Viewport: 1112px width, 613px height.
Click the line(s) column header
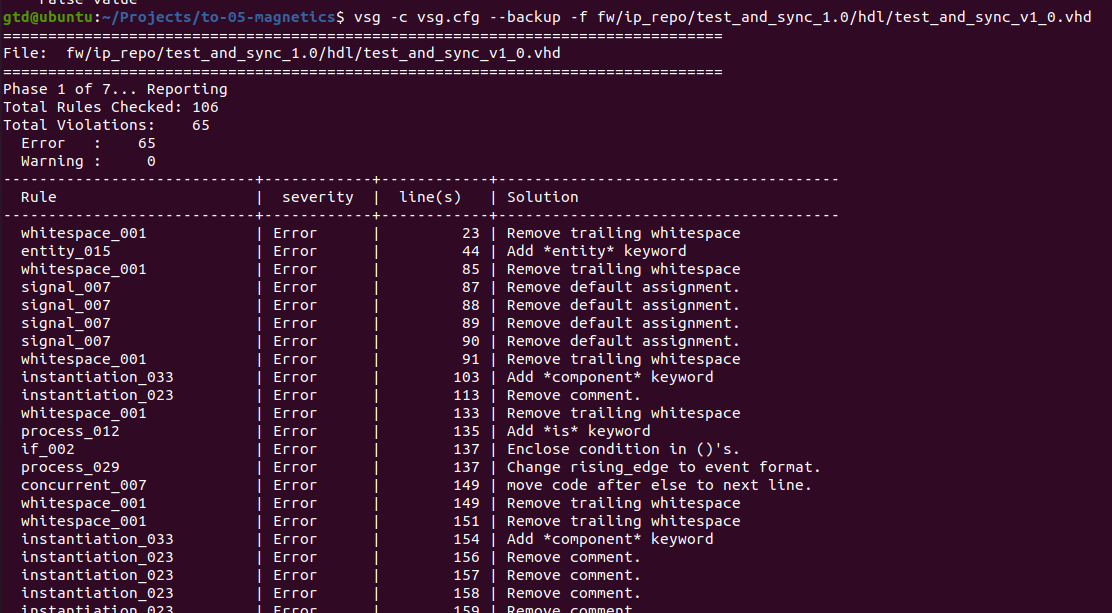pyautogui.click(x=430, y=196)
